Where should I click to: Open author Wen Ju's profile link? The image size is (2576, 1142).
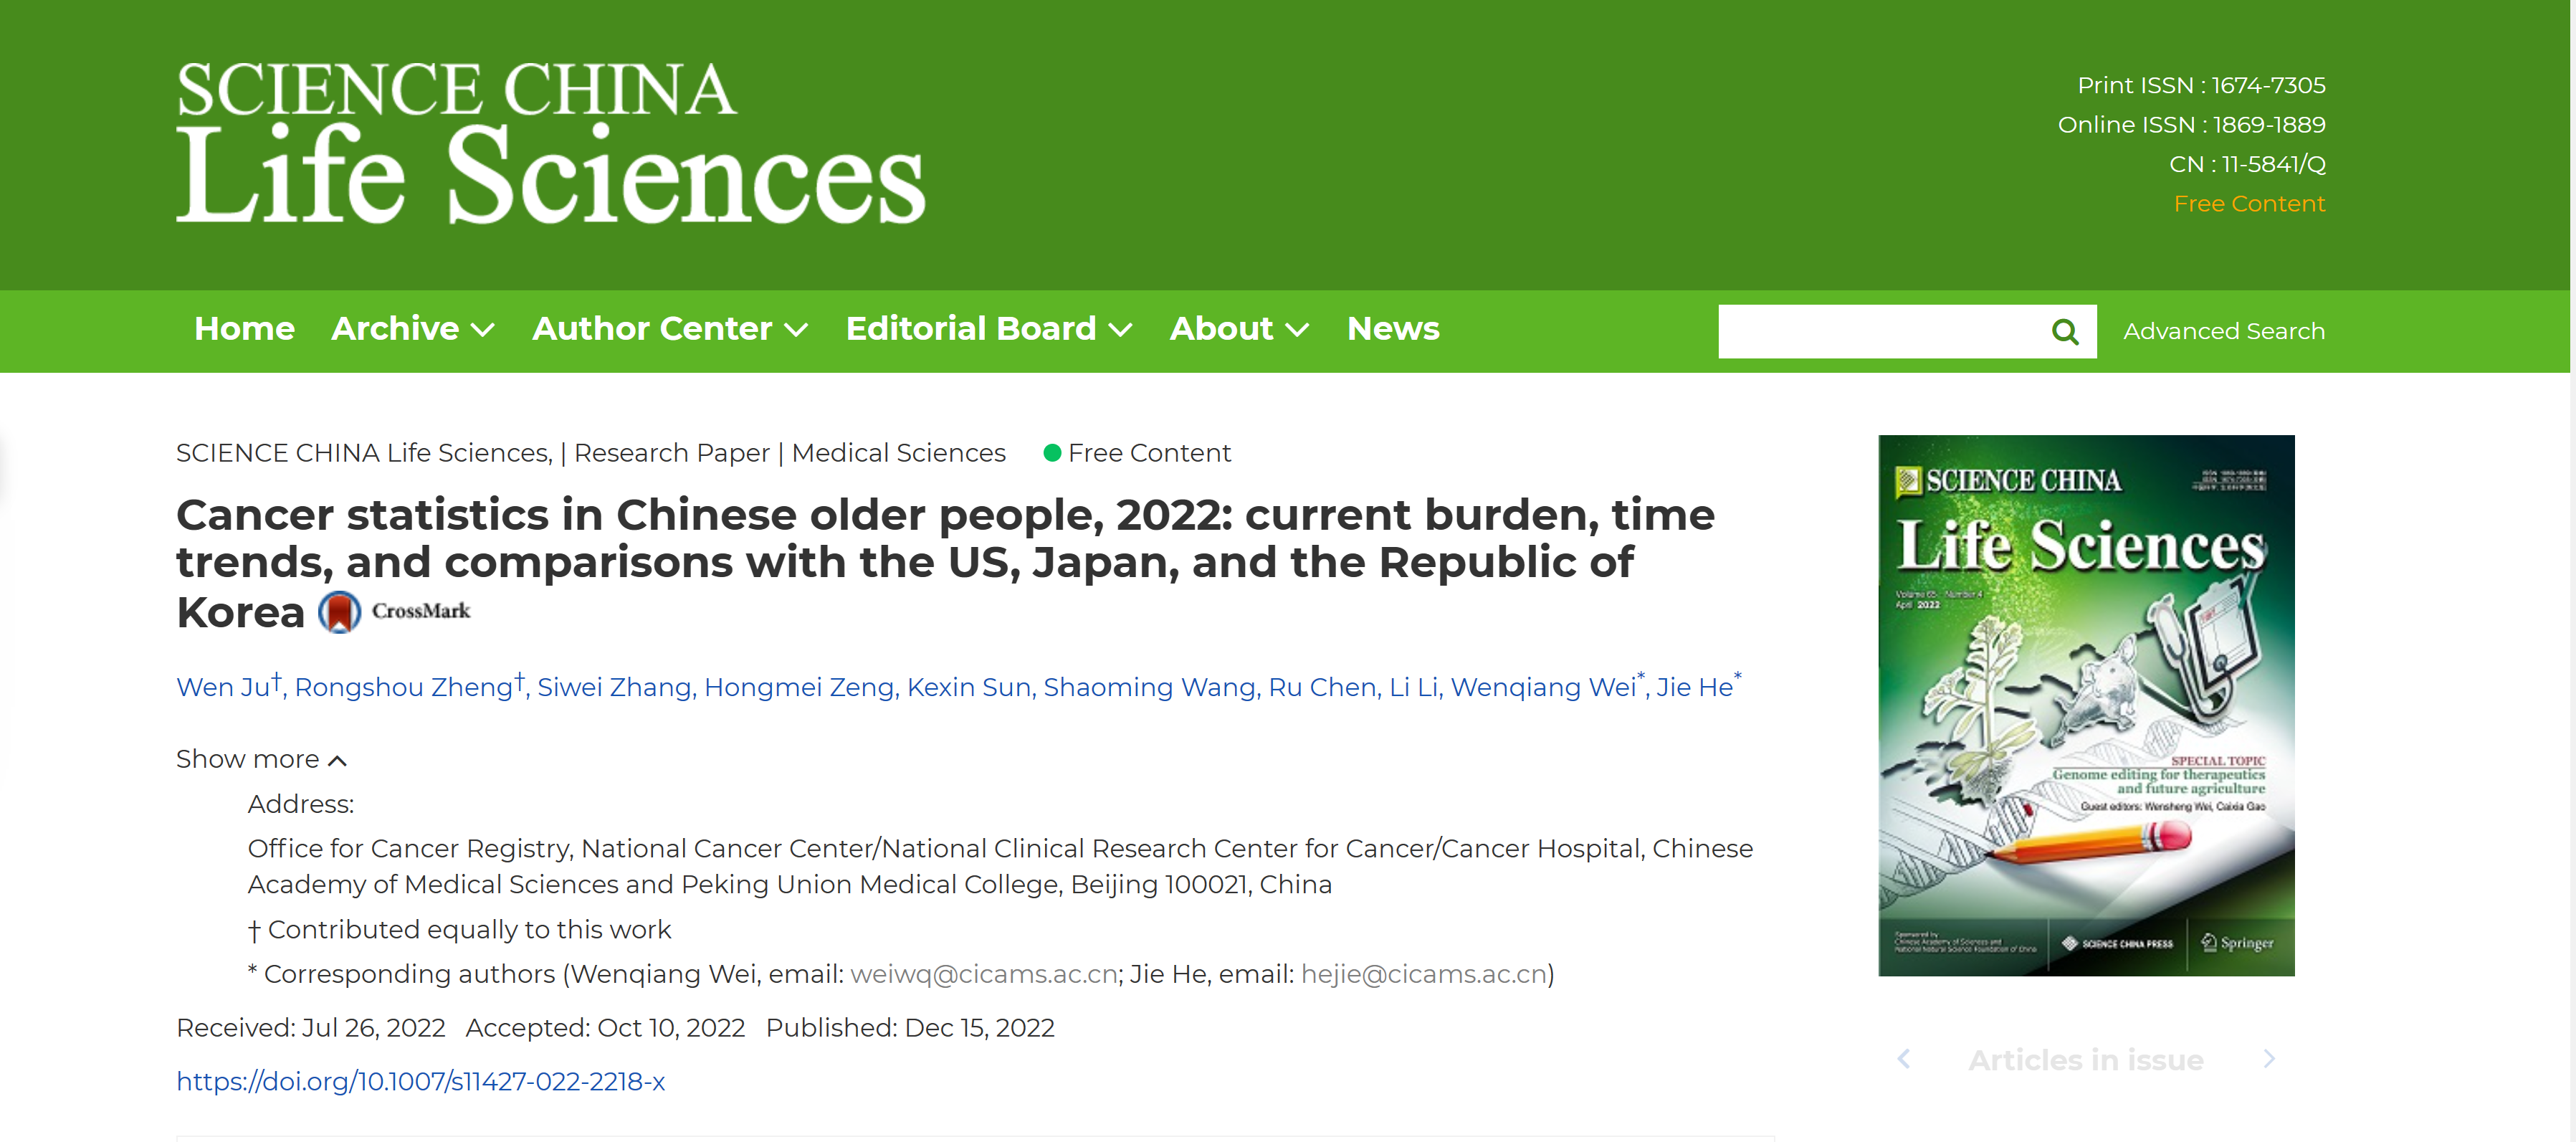[x=223, y=687]
